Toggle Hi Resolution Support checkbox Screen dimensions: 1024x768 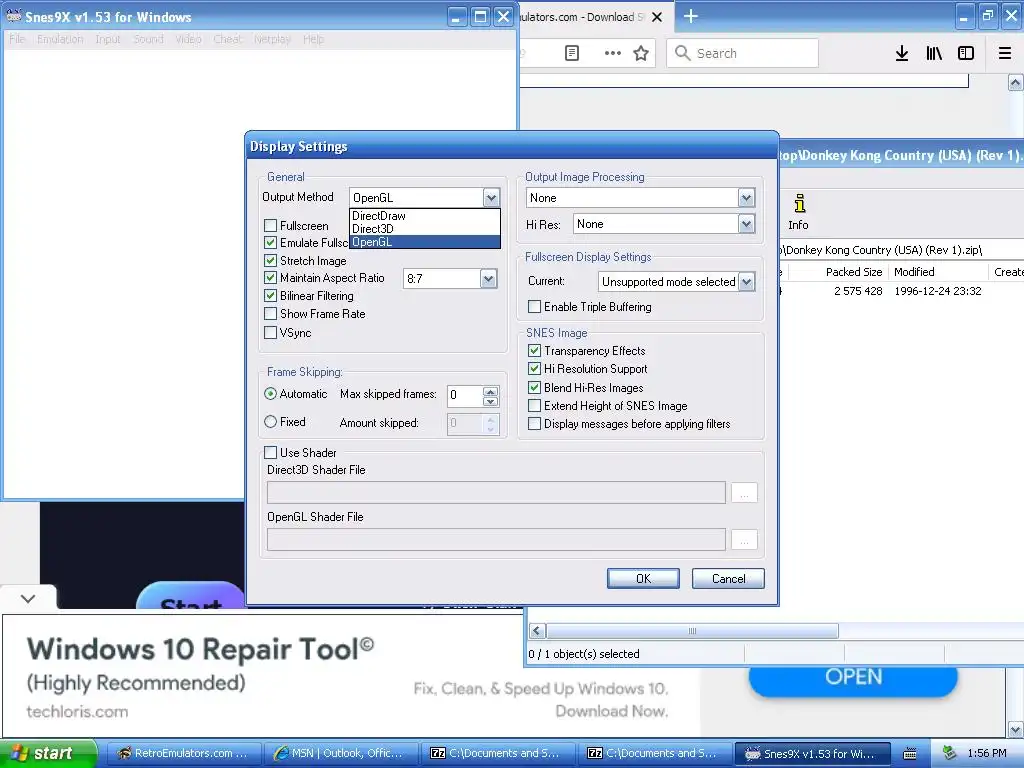tap(534, 368)
